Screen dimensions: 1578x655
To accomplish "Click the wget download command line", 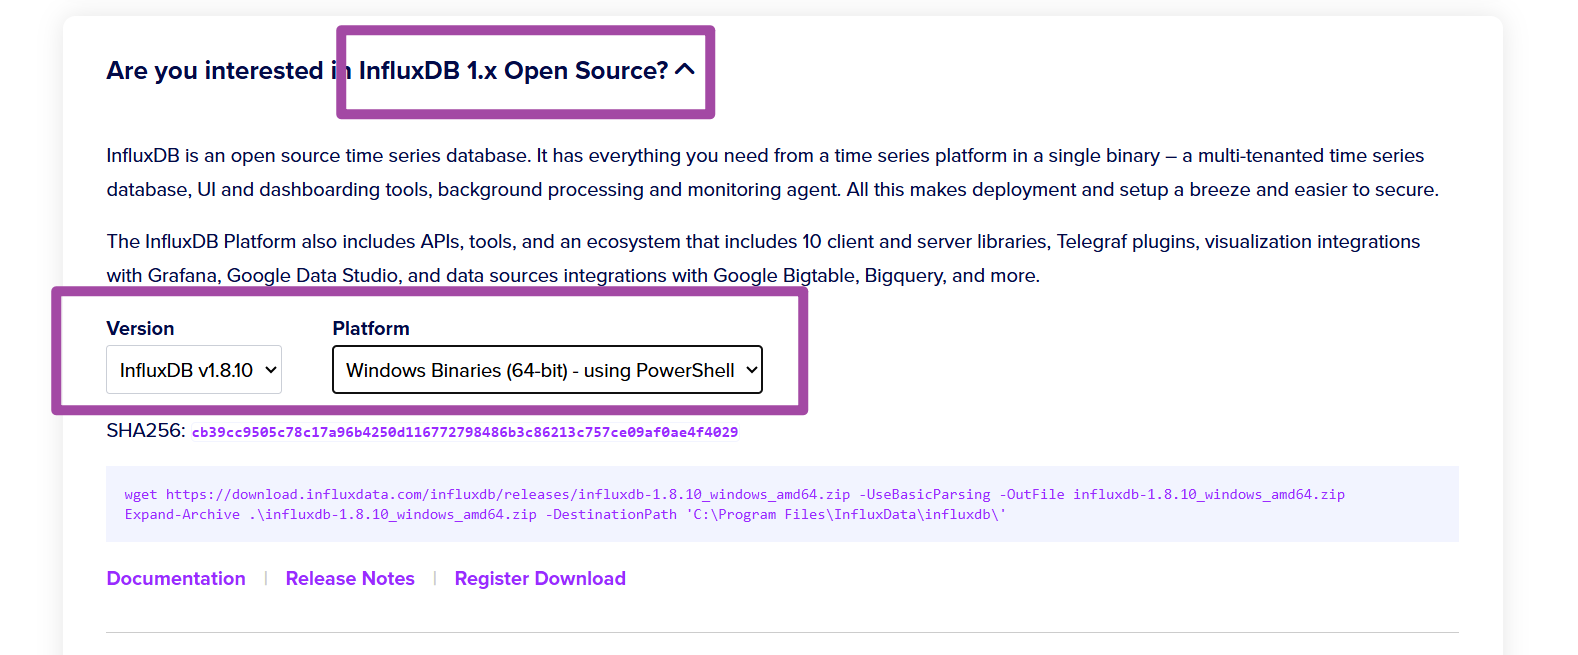I will 735,495.
